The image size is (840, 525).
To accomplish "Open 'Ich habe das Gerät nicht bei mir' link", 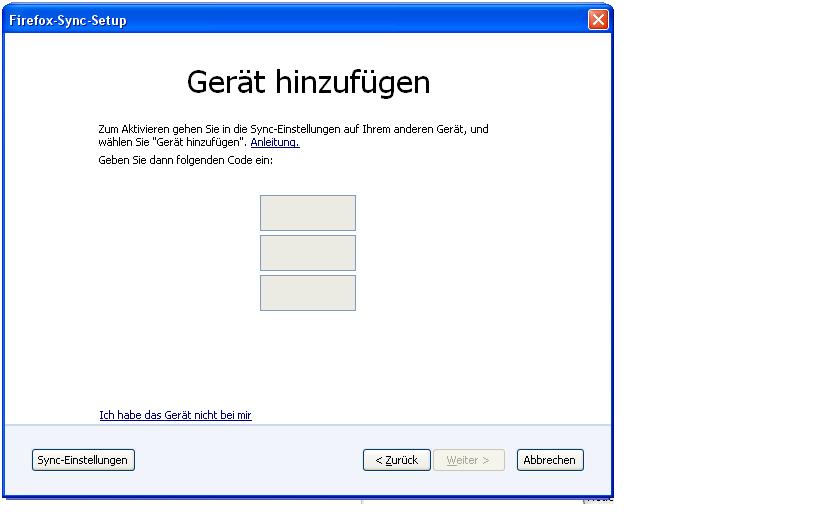I will [175, 415].
